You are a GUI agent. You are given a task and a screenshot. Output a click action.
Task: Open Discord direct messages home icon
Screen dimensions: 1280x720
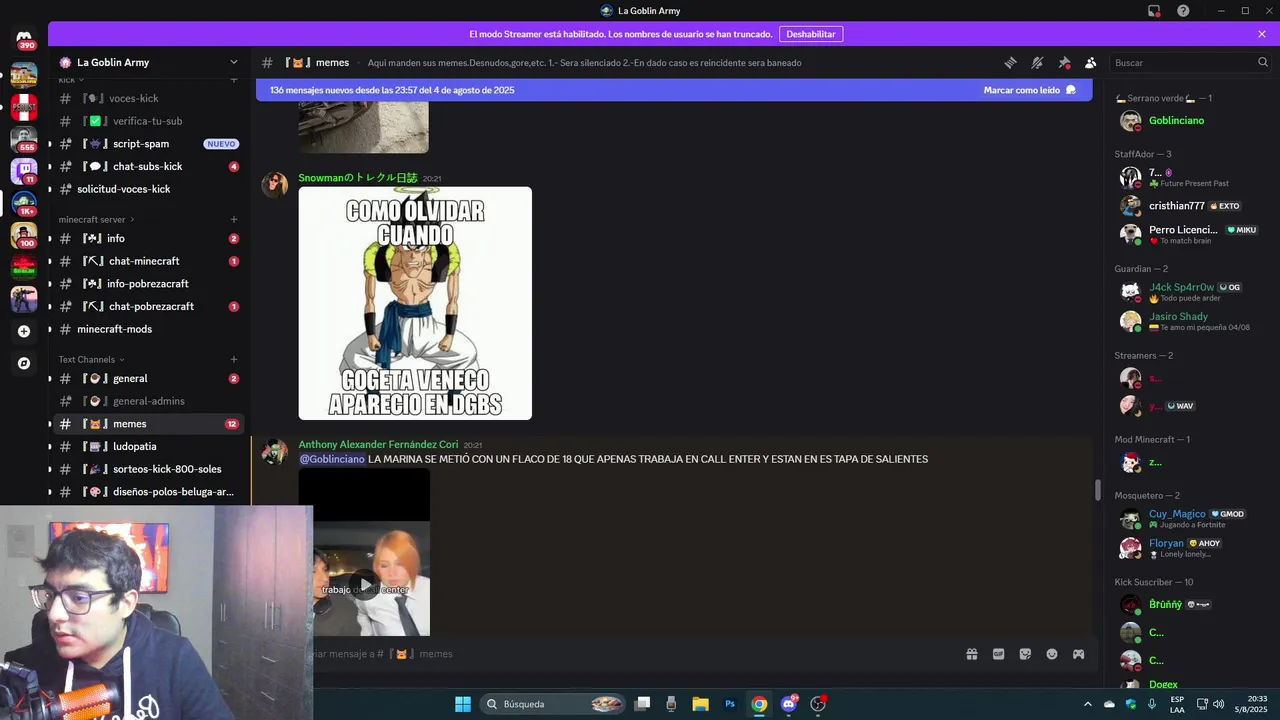click(x=24, y=40)
